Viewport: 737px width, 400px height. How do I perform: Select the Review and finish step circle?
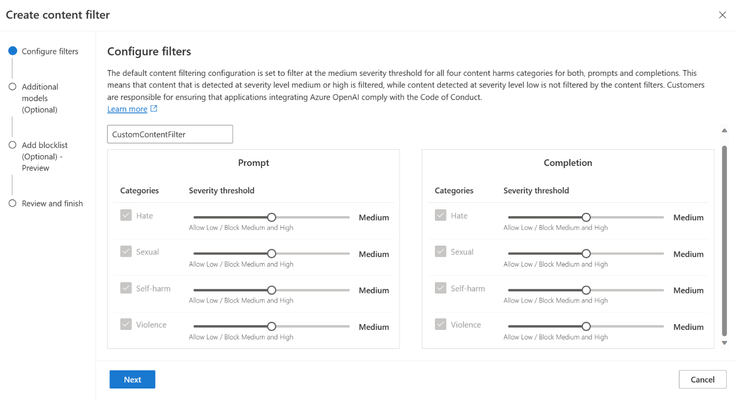13,203
